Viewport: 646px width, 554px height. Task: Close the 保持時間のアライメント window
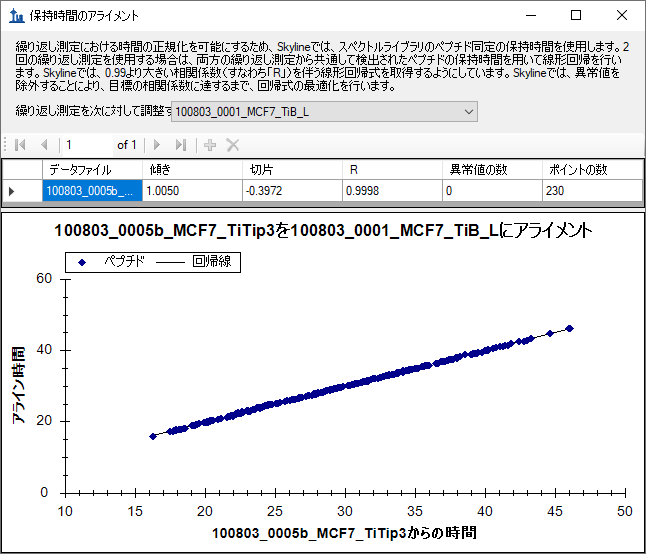pyautogui.click(x=622, y=16)
